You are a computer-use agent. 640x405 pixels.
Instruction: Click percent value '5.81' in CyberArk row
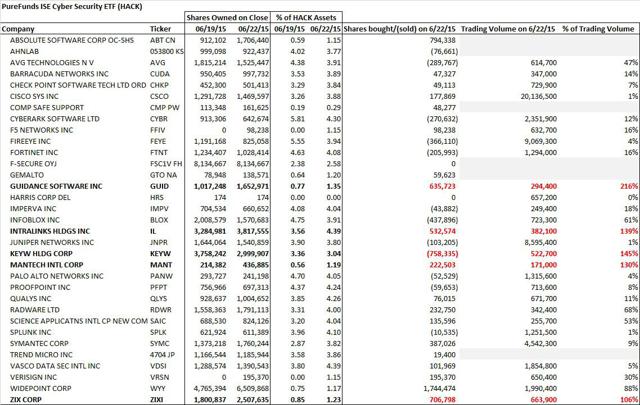click(x=298, y=119)
